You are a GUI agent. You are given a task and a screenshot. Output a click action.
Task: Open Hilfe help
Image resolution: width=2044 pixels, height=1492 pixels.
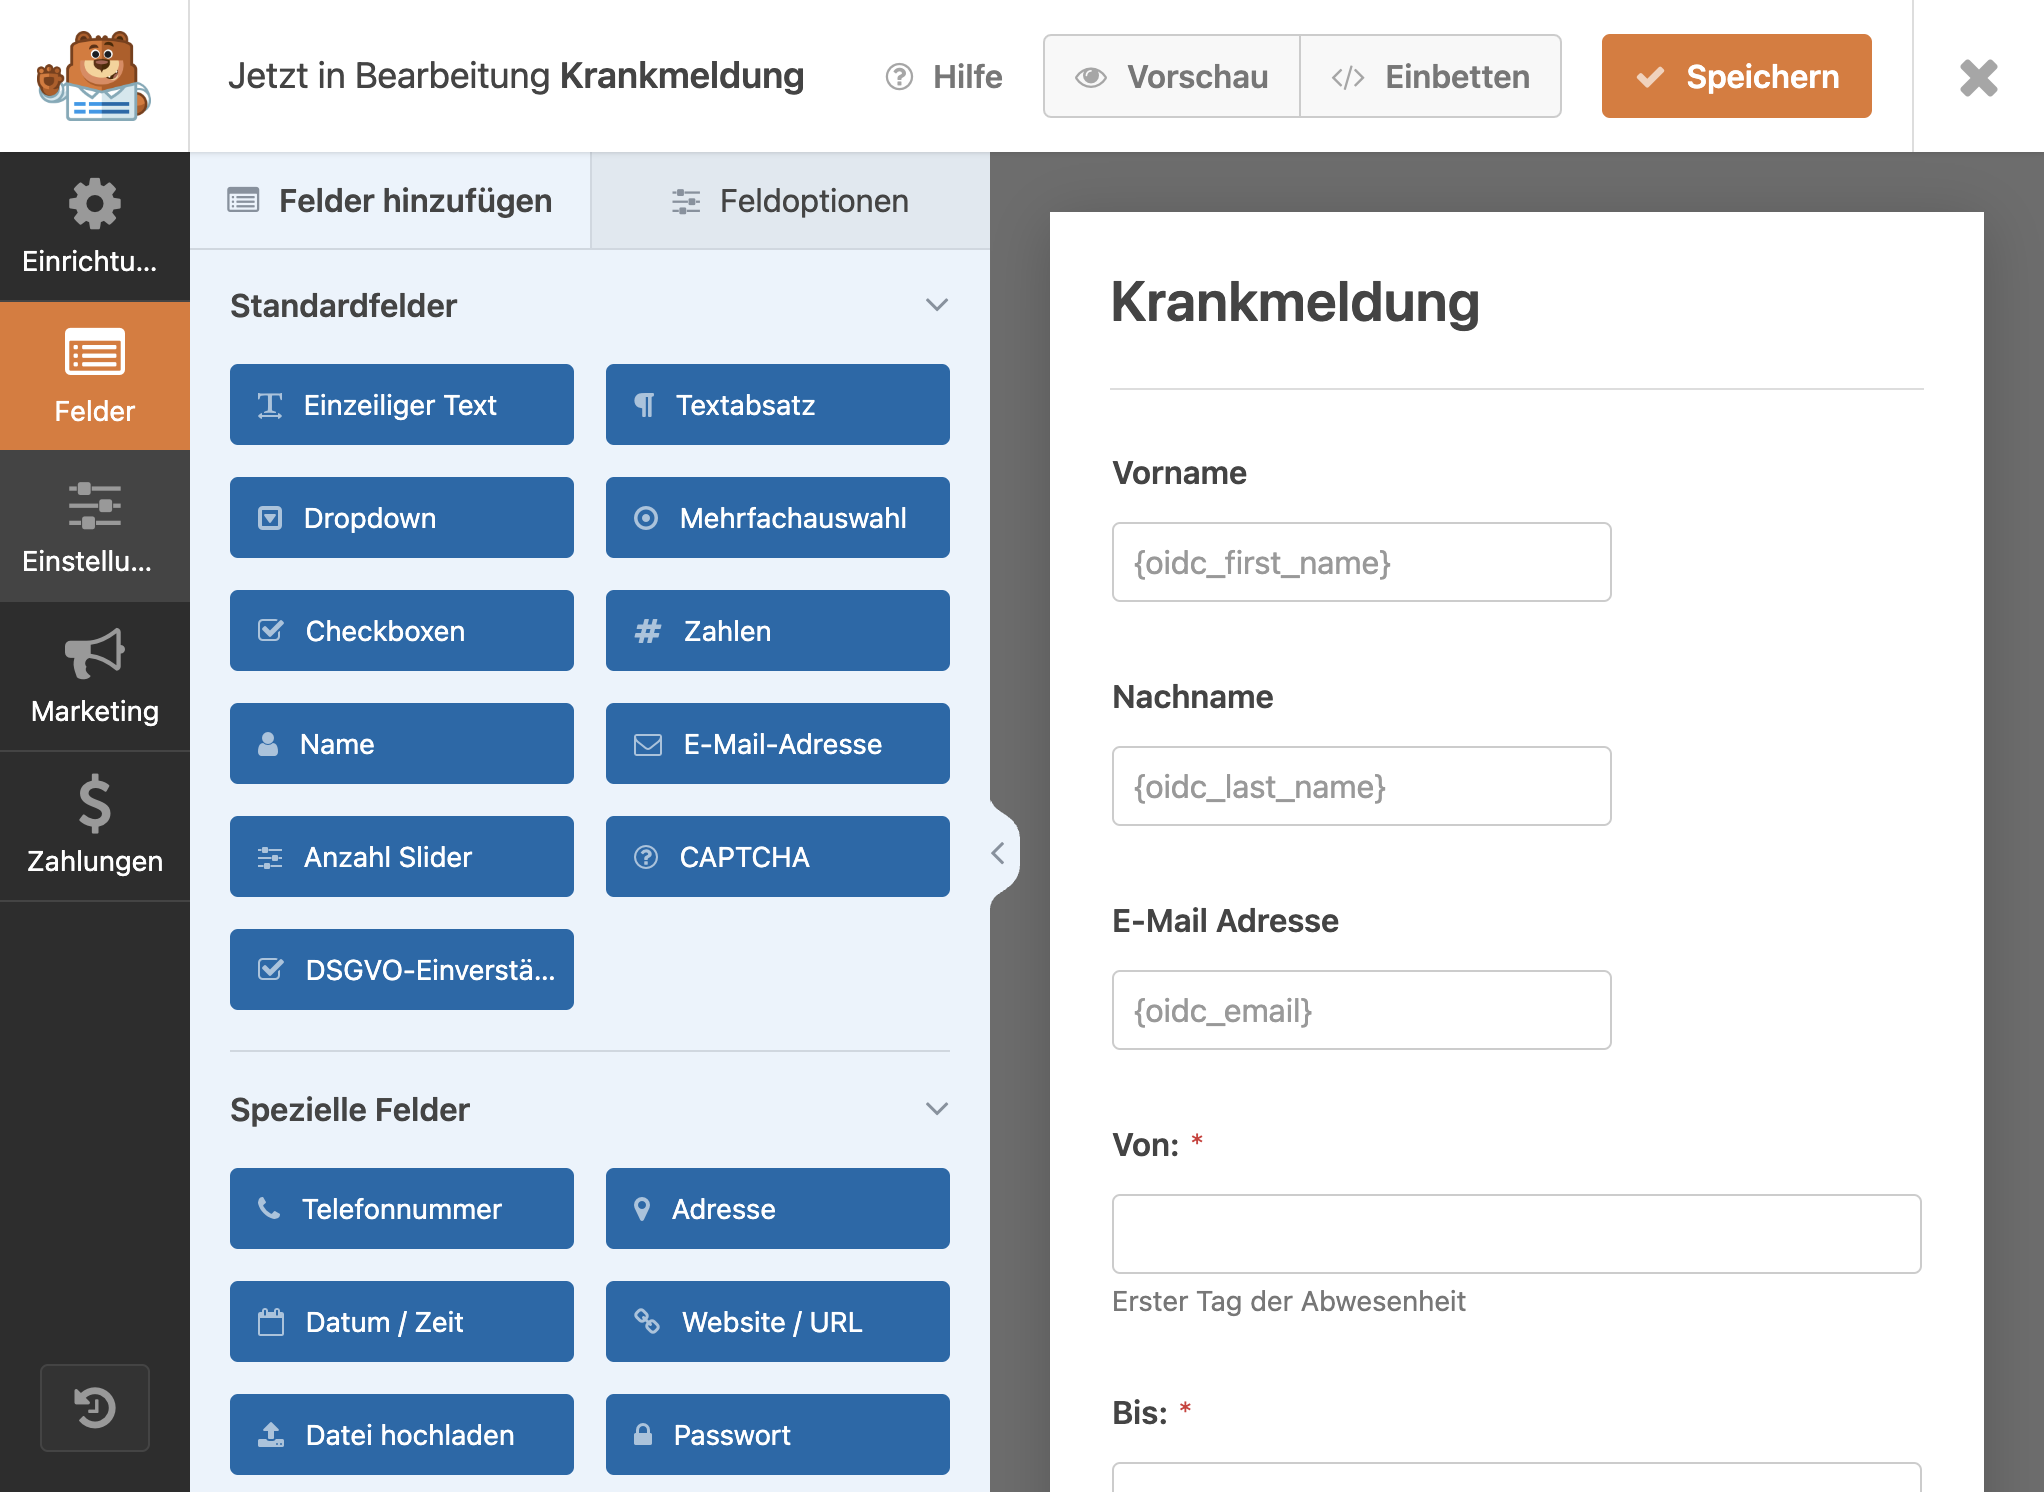click(x=944, y=77)
